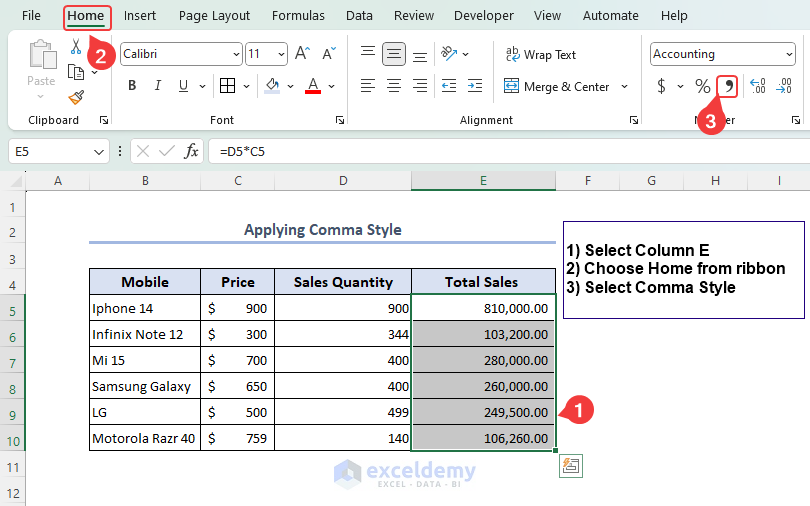Viewport: 810px width, 506px height.
Task: Apply Percent Style format
Action: pyautogui.click(x=702, y=87)
